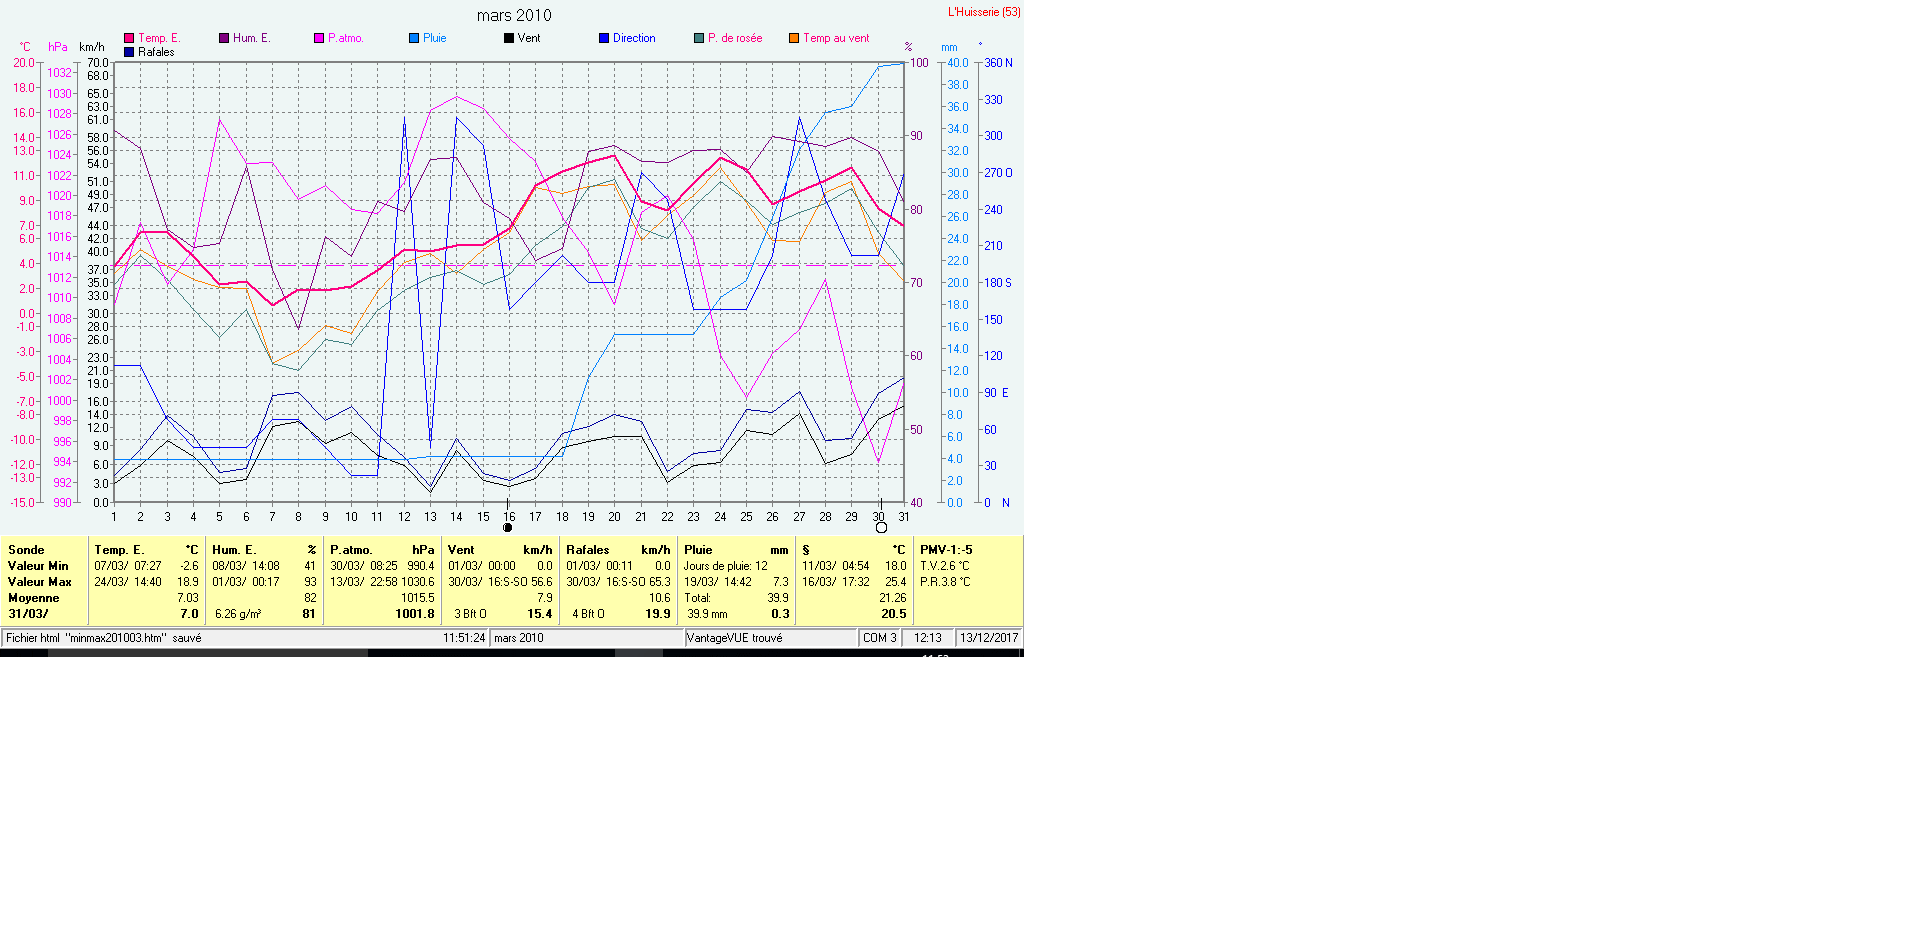Click the Rafales legend dark blue square

tap(129, 52)
